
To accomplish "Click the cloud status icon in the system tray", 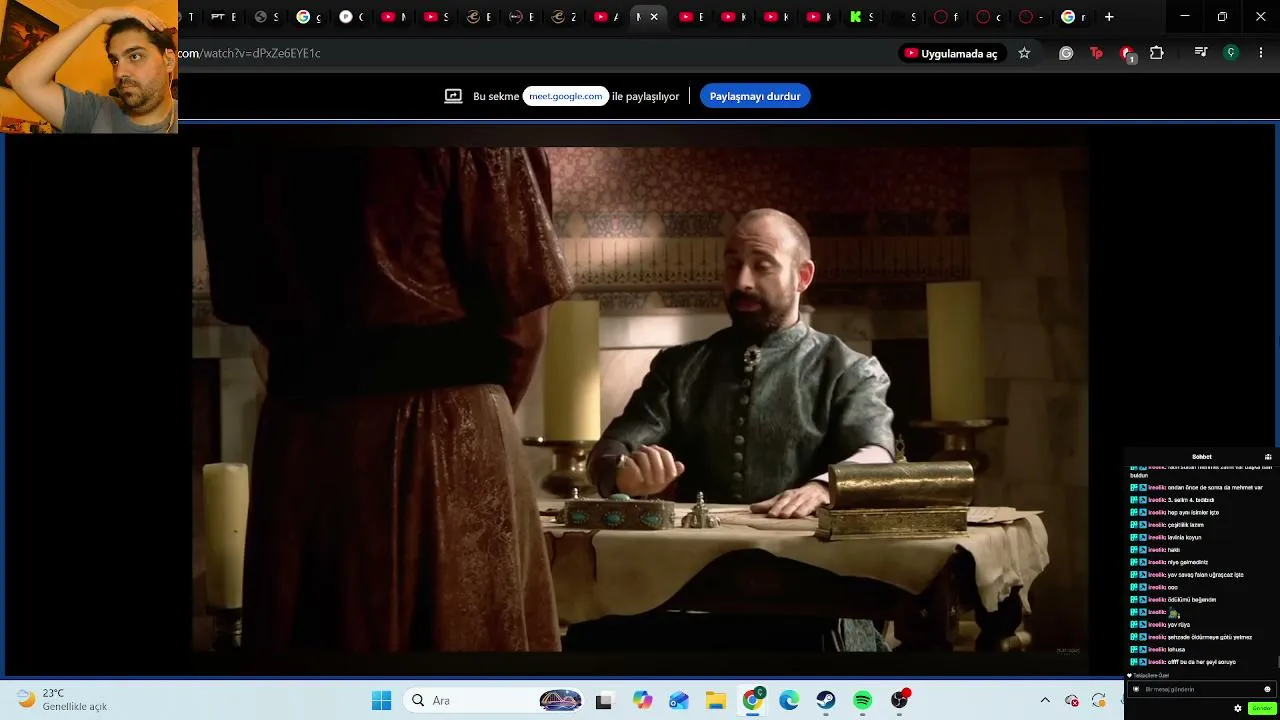I will pos(1072,701).
